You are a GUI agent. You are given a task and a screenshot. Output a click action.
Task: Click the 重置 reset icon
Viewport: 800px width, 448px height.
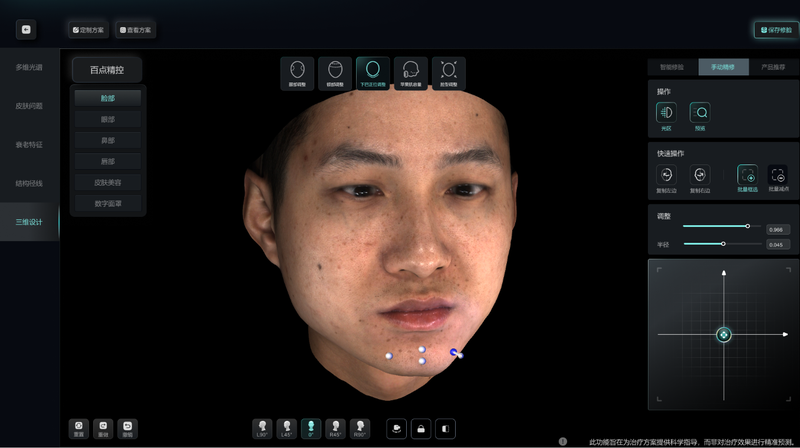[79, 429]
